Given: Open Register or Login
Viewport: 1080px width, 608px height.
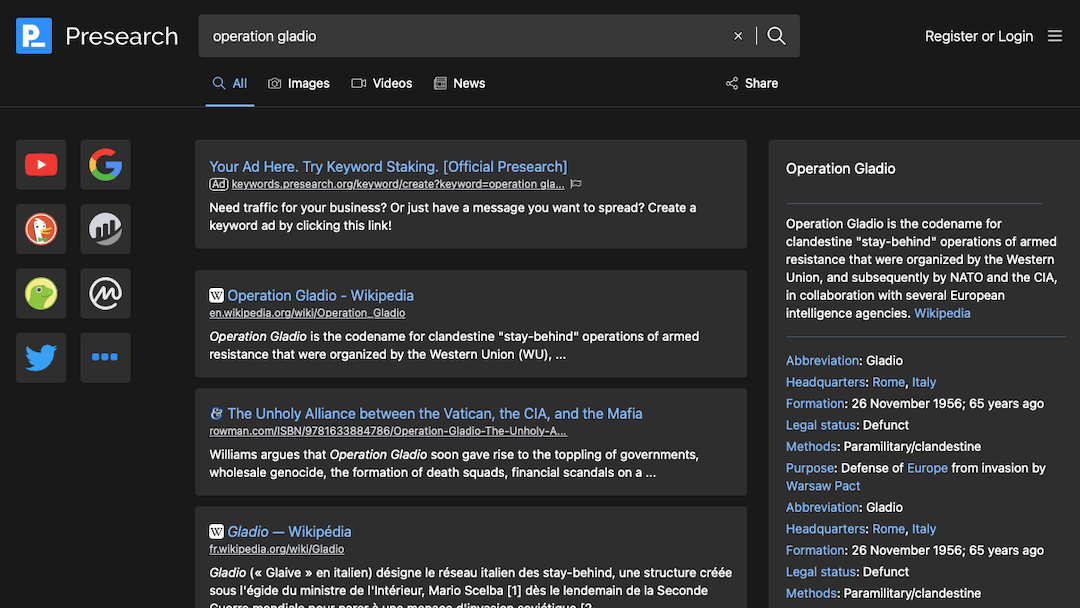Looking at the screenshot, I should click(979, 36).
